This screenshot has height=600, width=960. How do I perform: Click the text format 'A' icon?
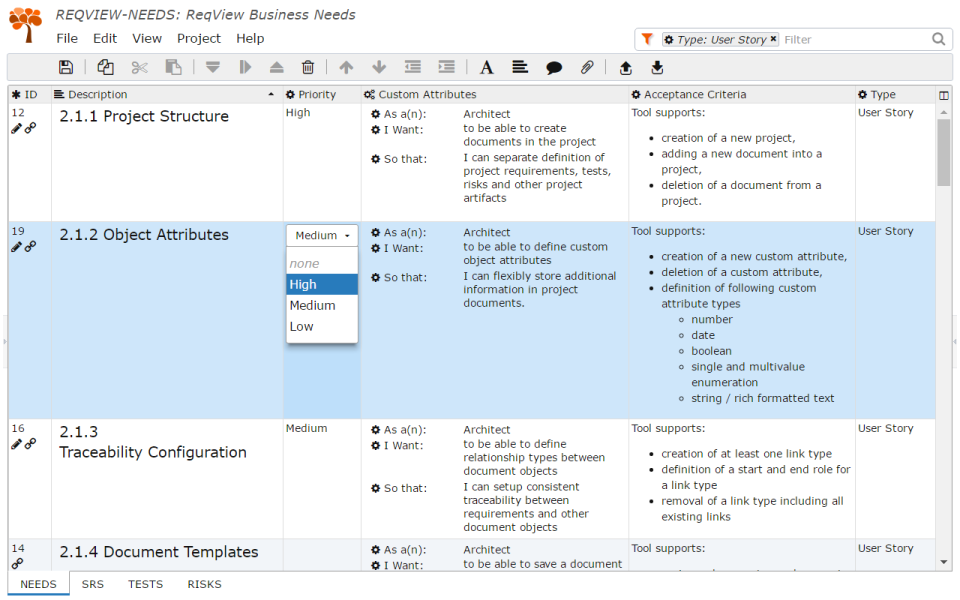(487, 67)
